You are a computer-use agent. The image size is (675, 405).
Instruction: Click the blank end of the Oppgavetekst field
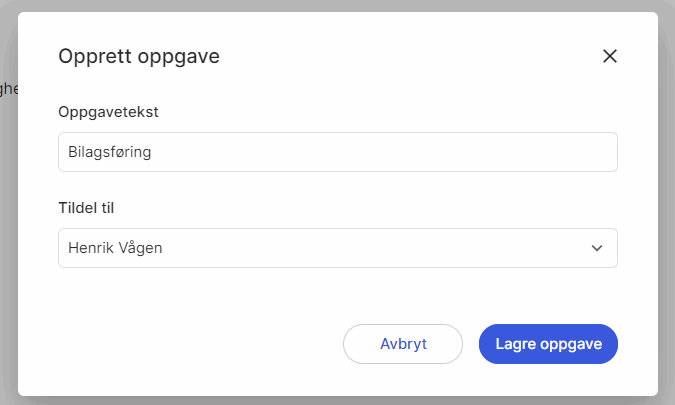(500, 152)
